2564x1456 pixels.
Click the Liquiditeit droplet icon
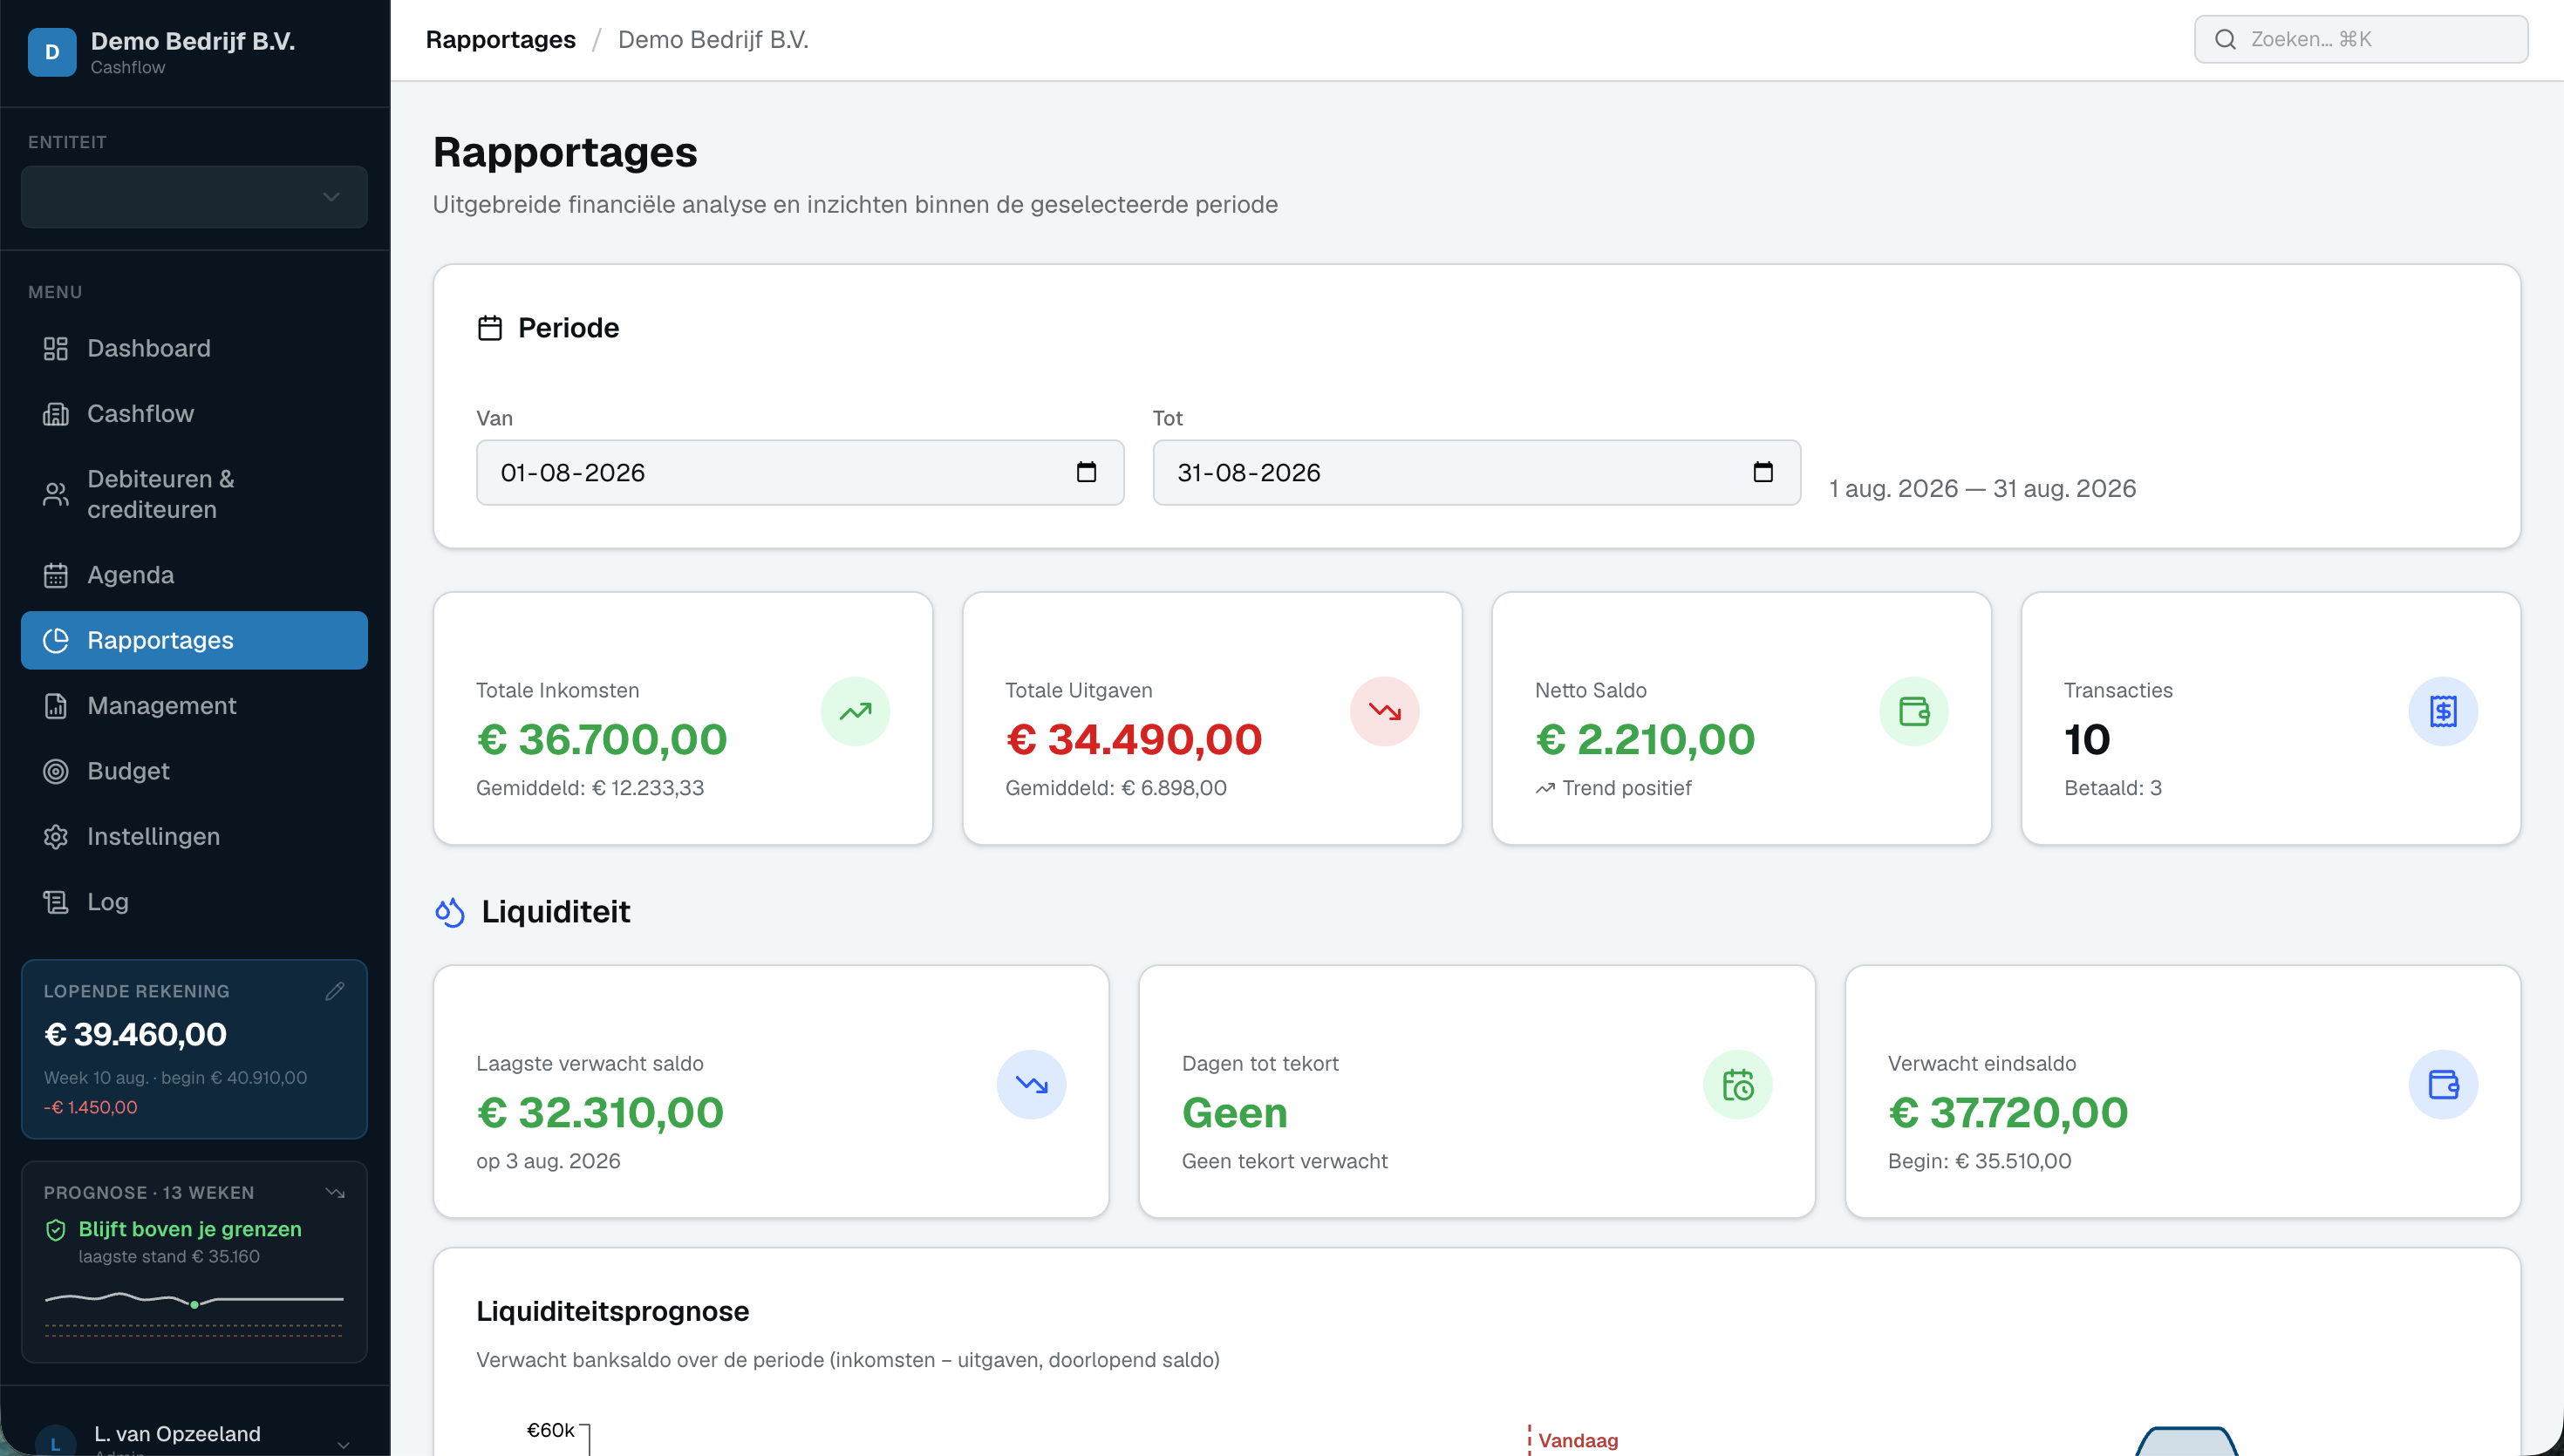pos(450,912)
